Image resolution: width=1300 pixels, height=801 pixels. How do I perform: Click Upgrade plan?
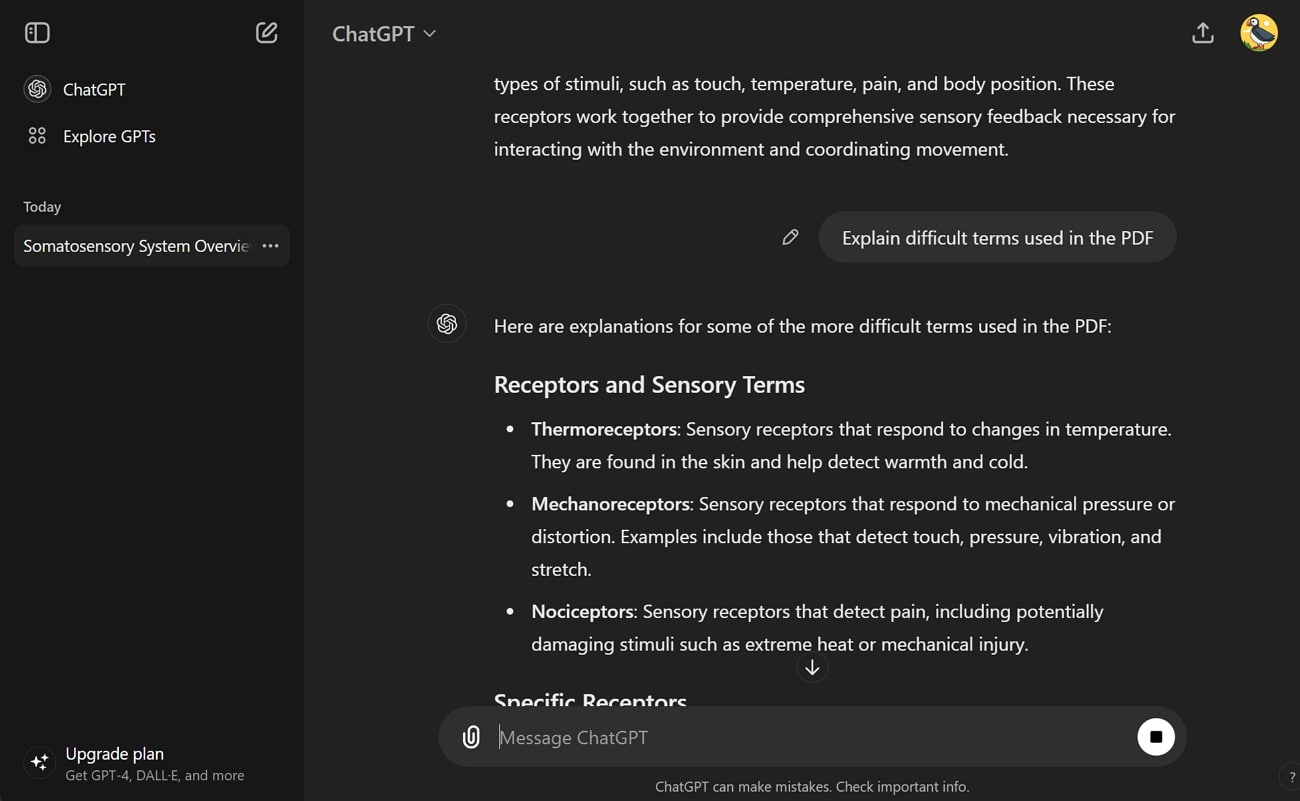pos(114,753)
